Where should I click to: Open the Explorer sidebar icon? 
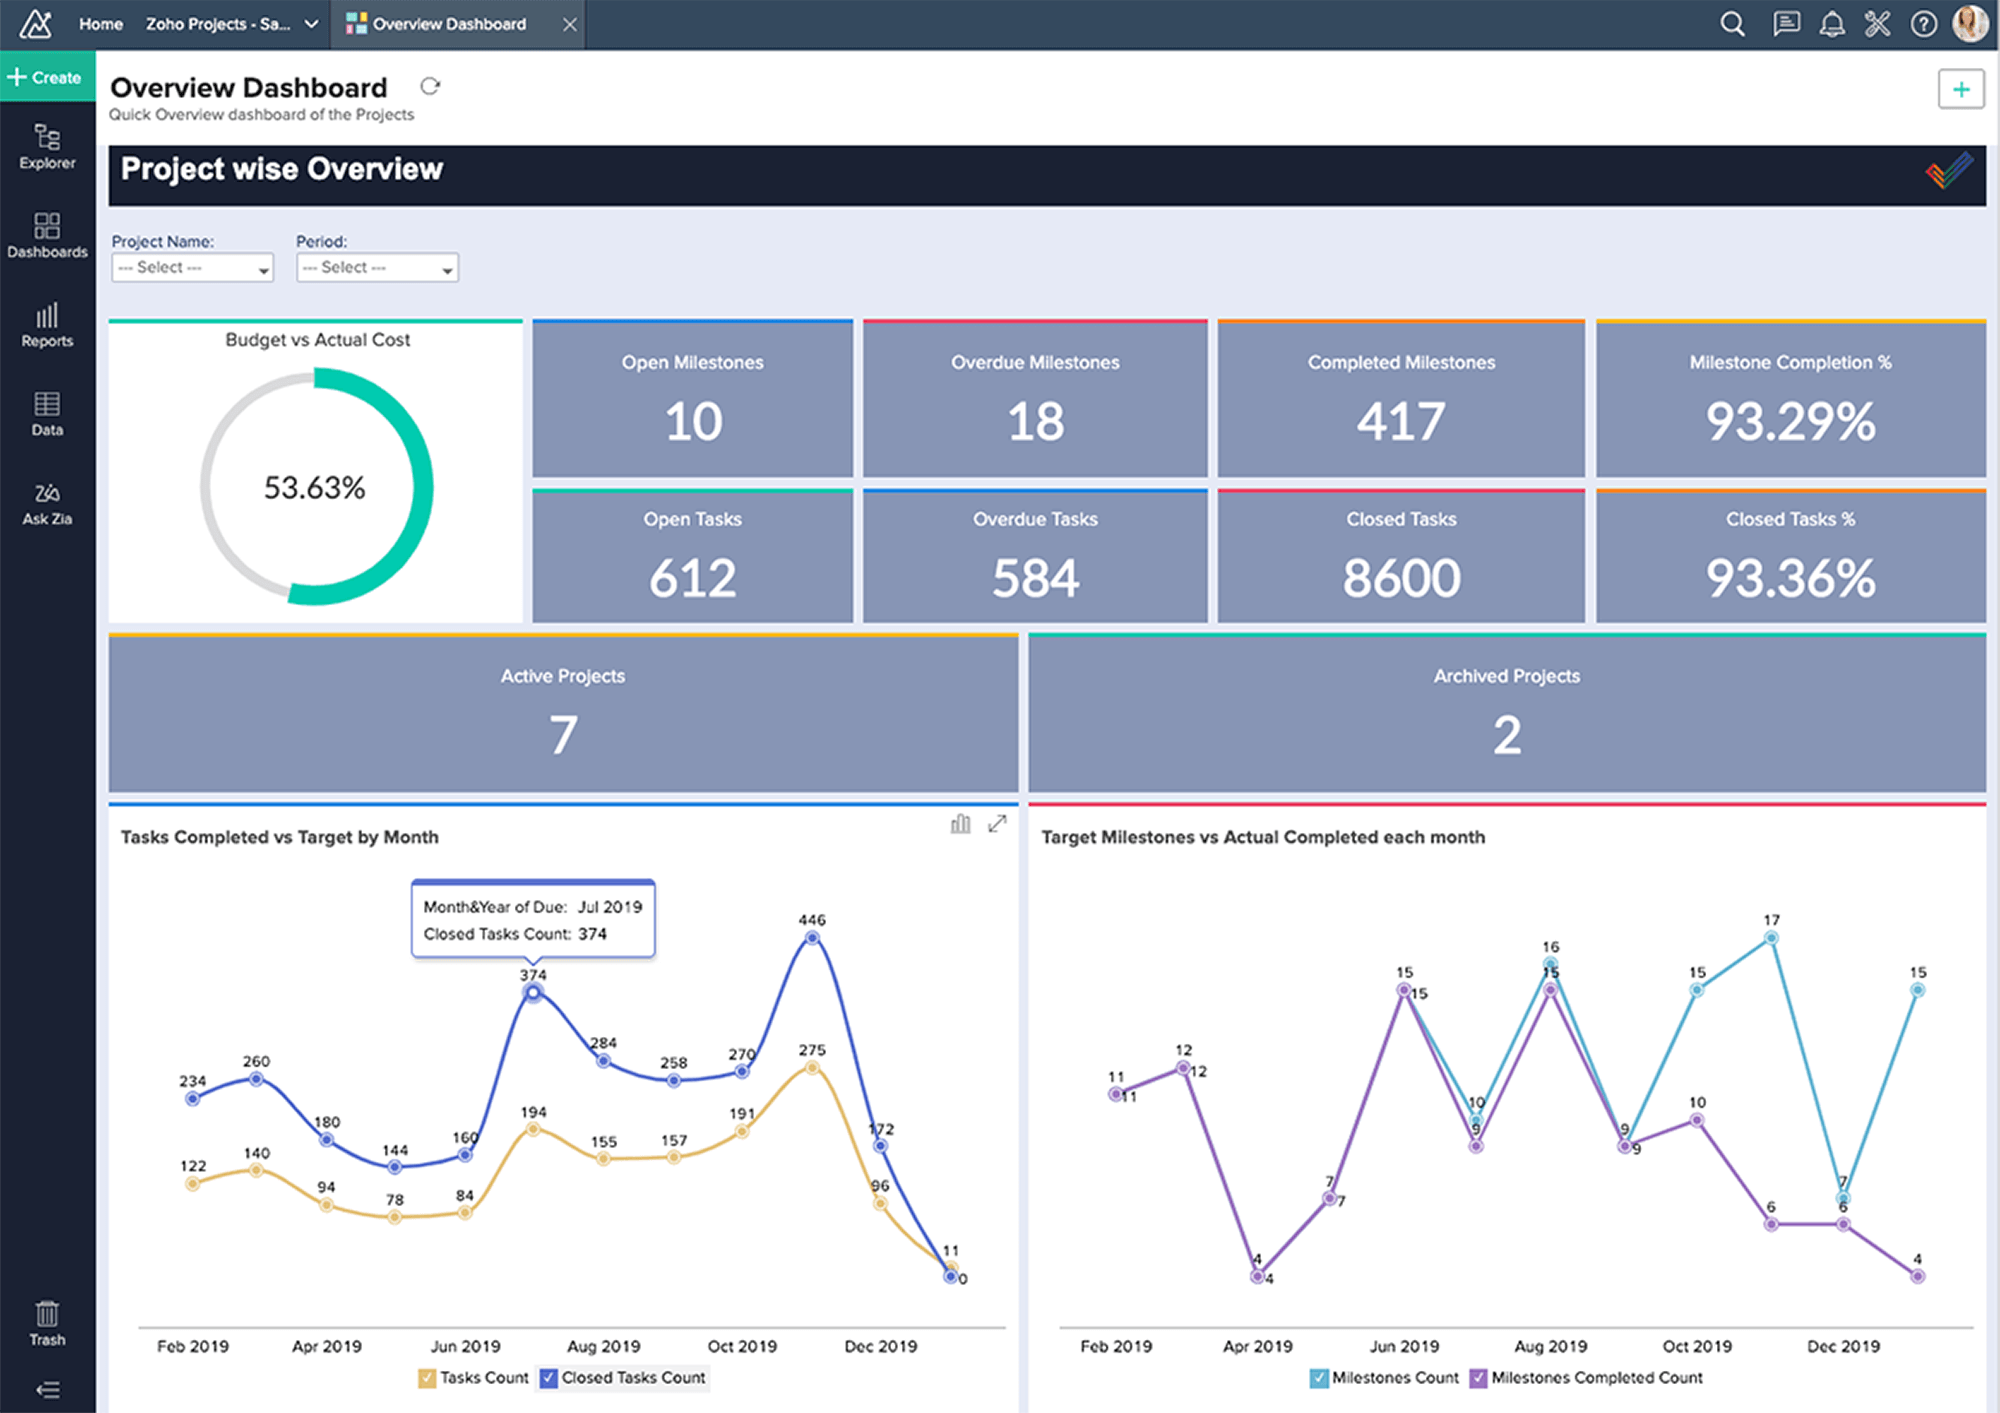point(47,146)
